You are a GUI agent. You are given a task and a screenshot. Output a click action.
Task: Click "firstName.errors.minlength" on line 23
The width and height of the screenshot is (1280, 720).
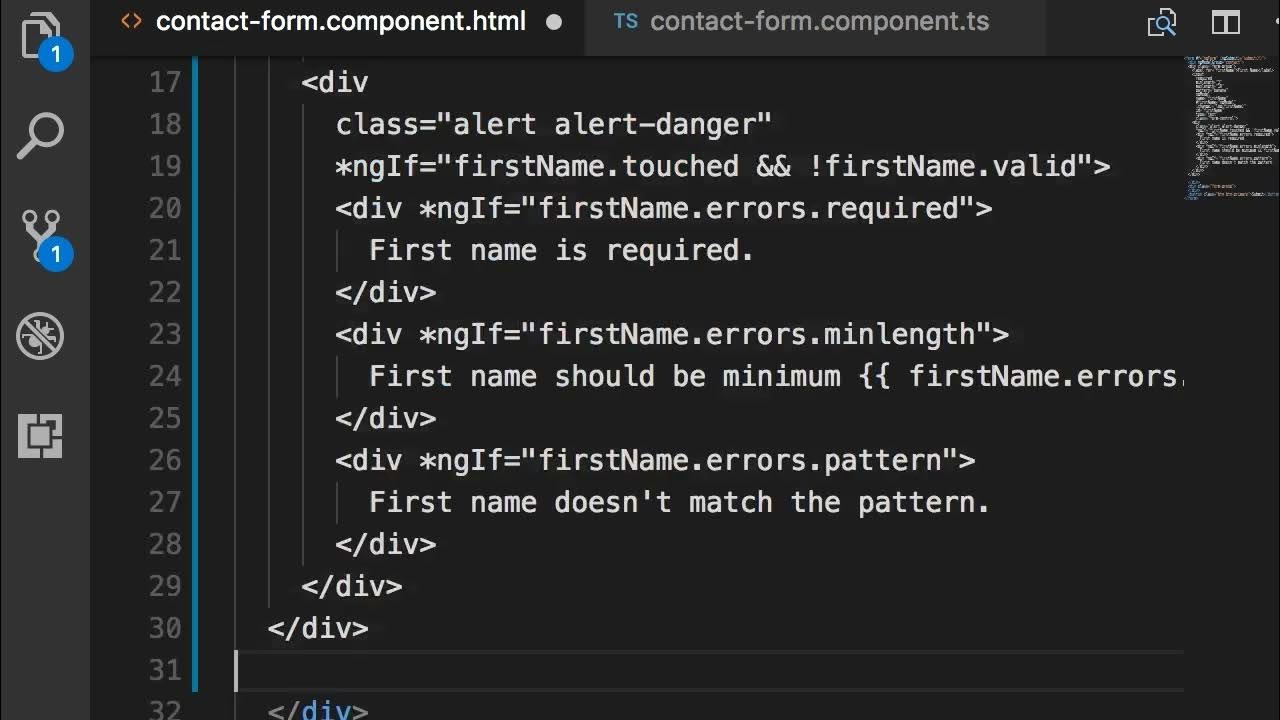[757, 334]
